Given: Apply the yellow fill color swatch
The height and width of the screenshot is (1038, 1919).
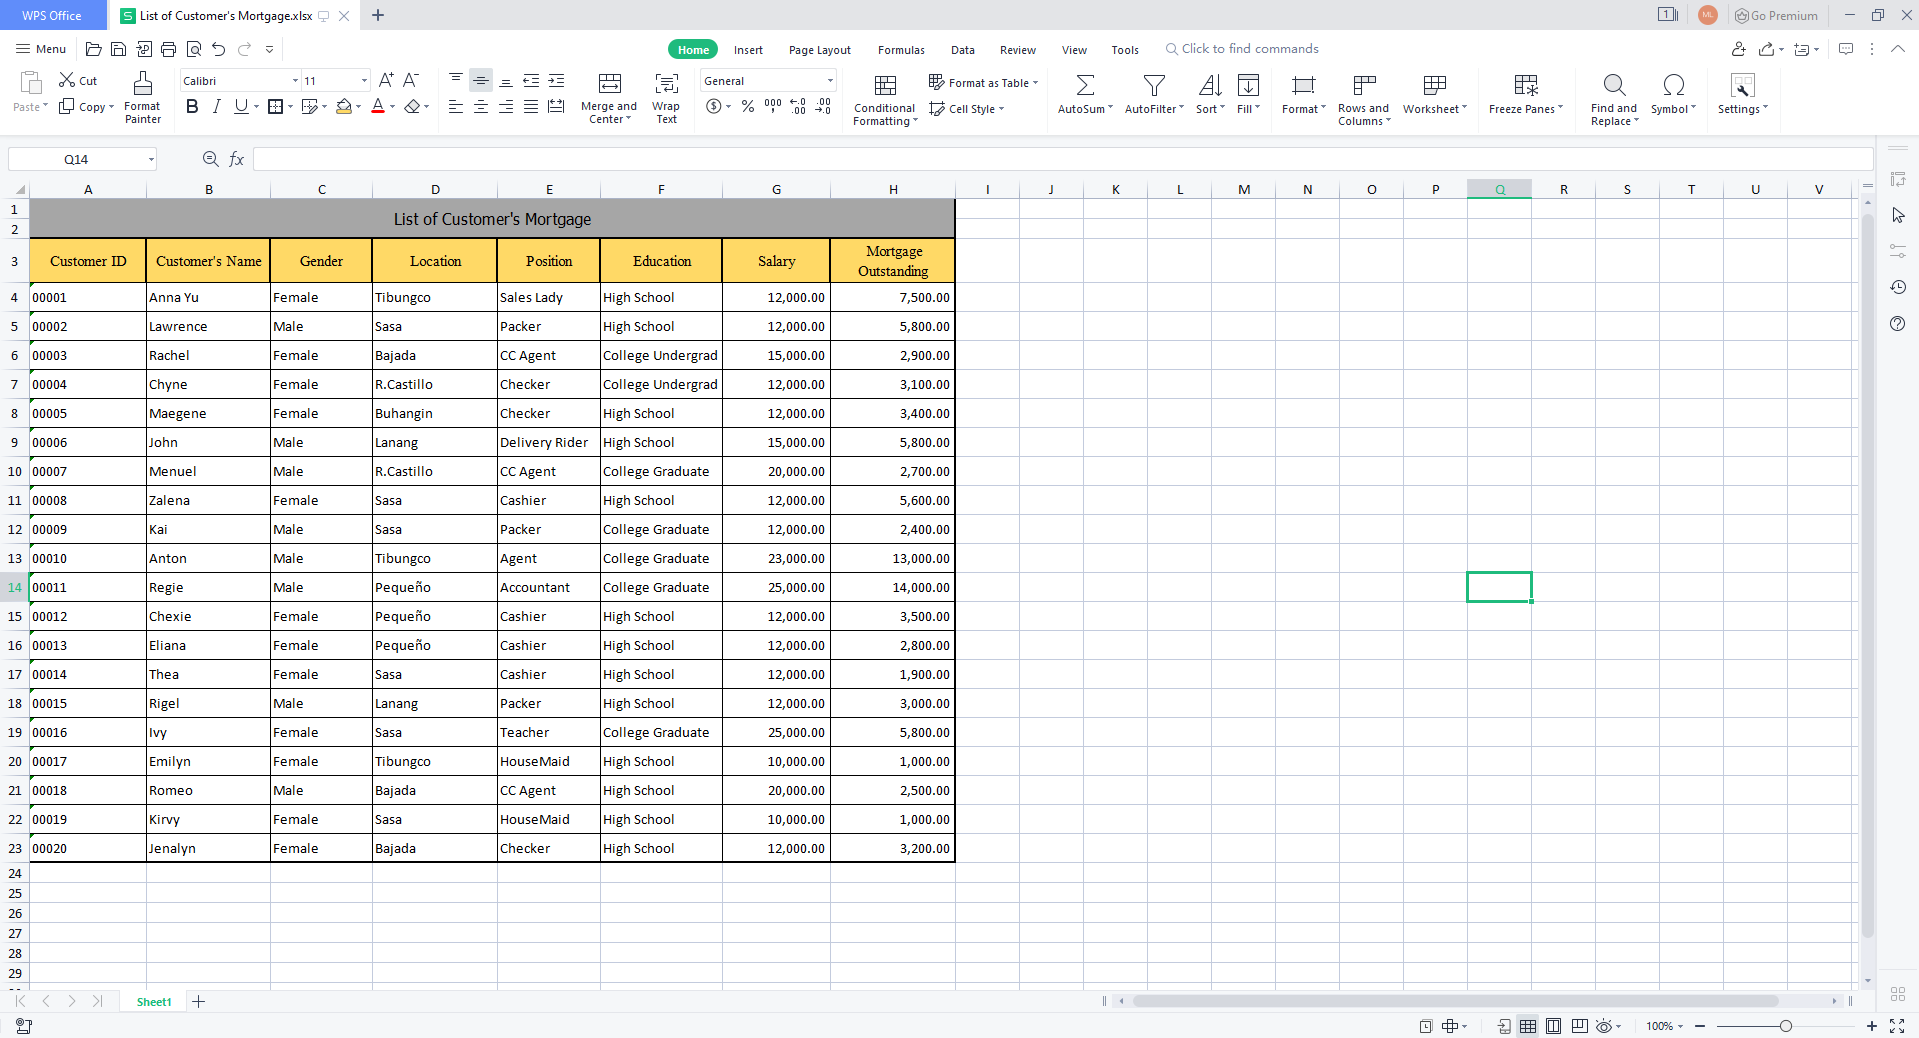Looking at the screenshot, I should [x=344, y=106].
